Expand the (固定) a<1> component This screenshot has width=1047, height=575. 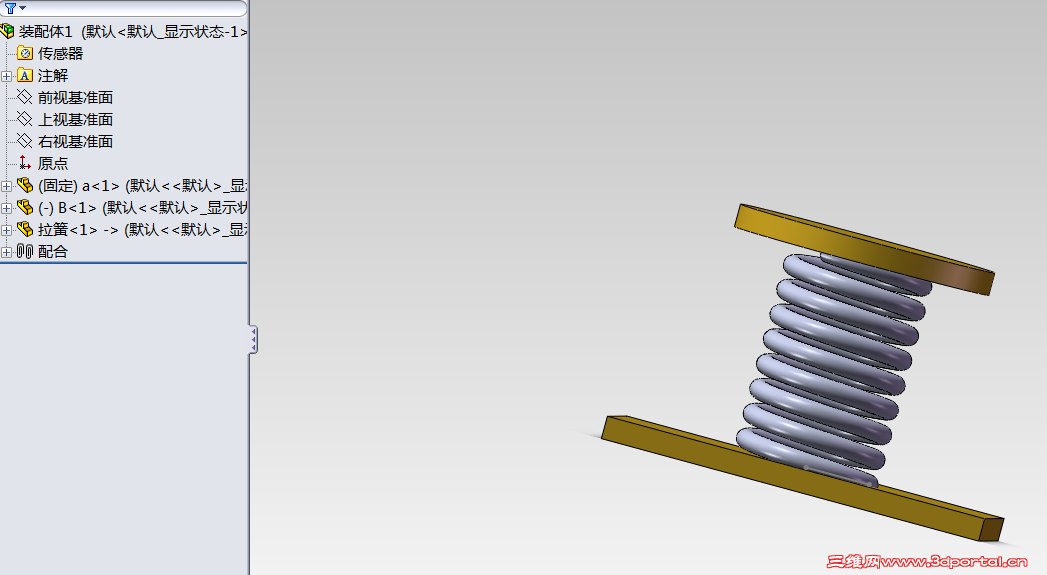pos(7,186)
